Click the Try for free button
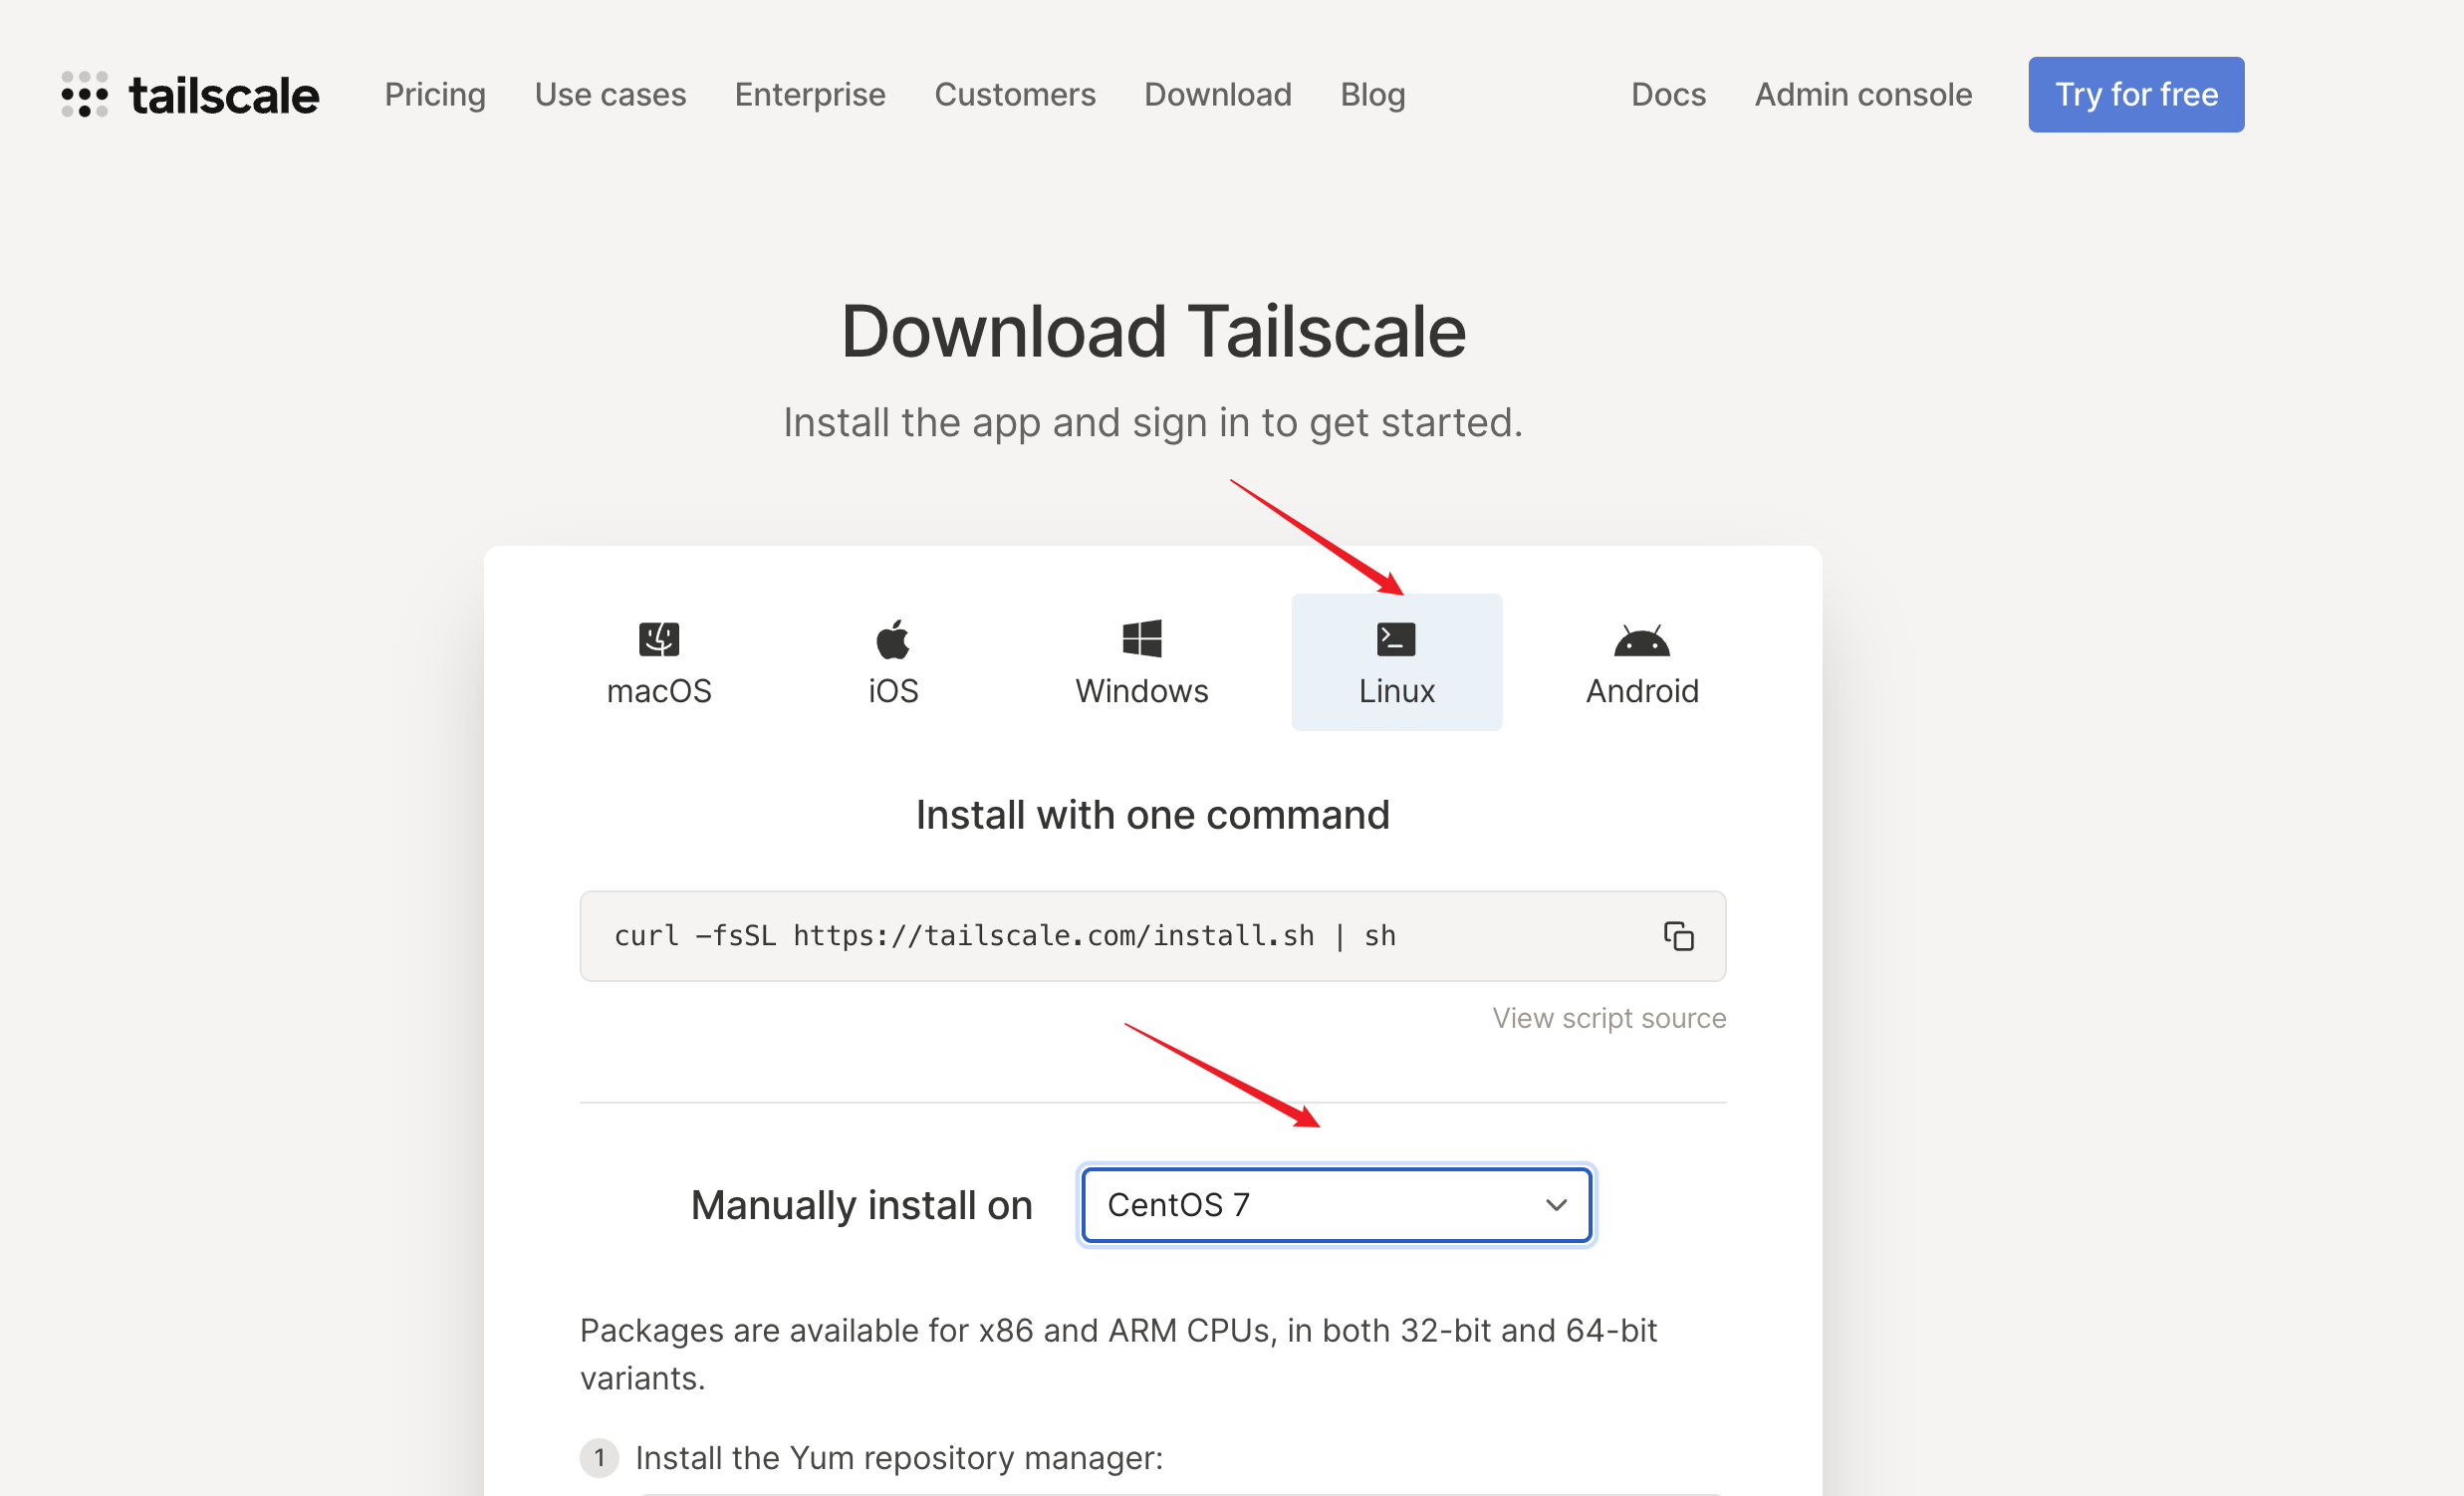The image size is (2464, 1496). pos(2136,94)
